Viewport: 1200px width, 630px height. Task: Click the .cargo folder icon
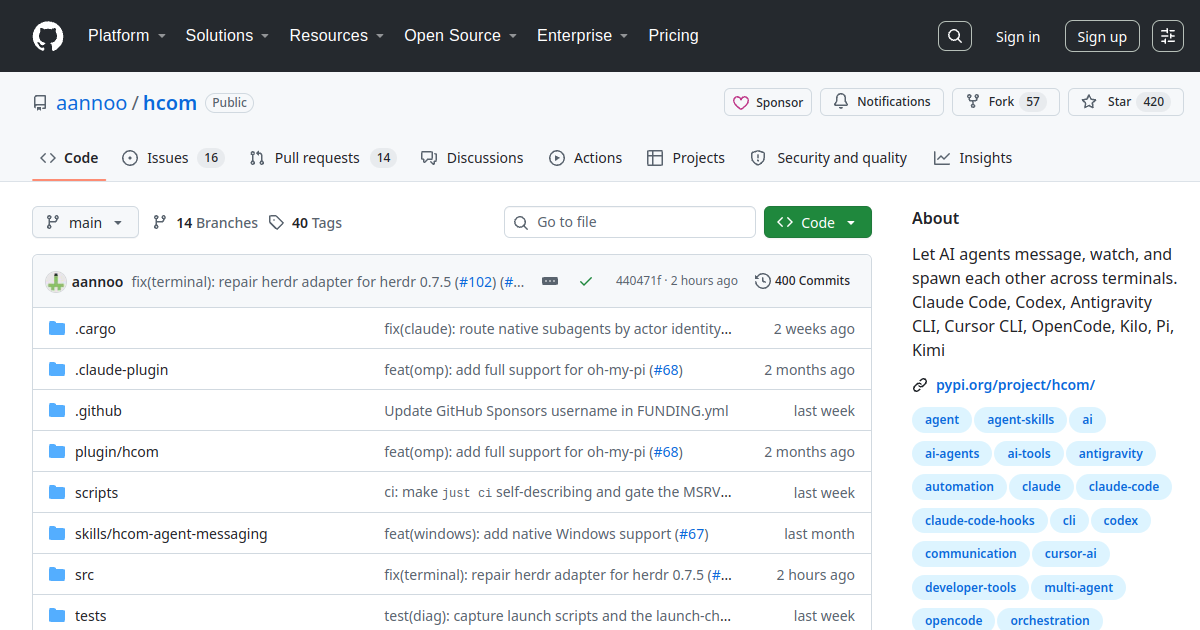point(57,329)
